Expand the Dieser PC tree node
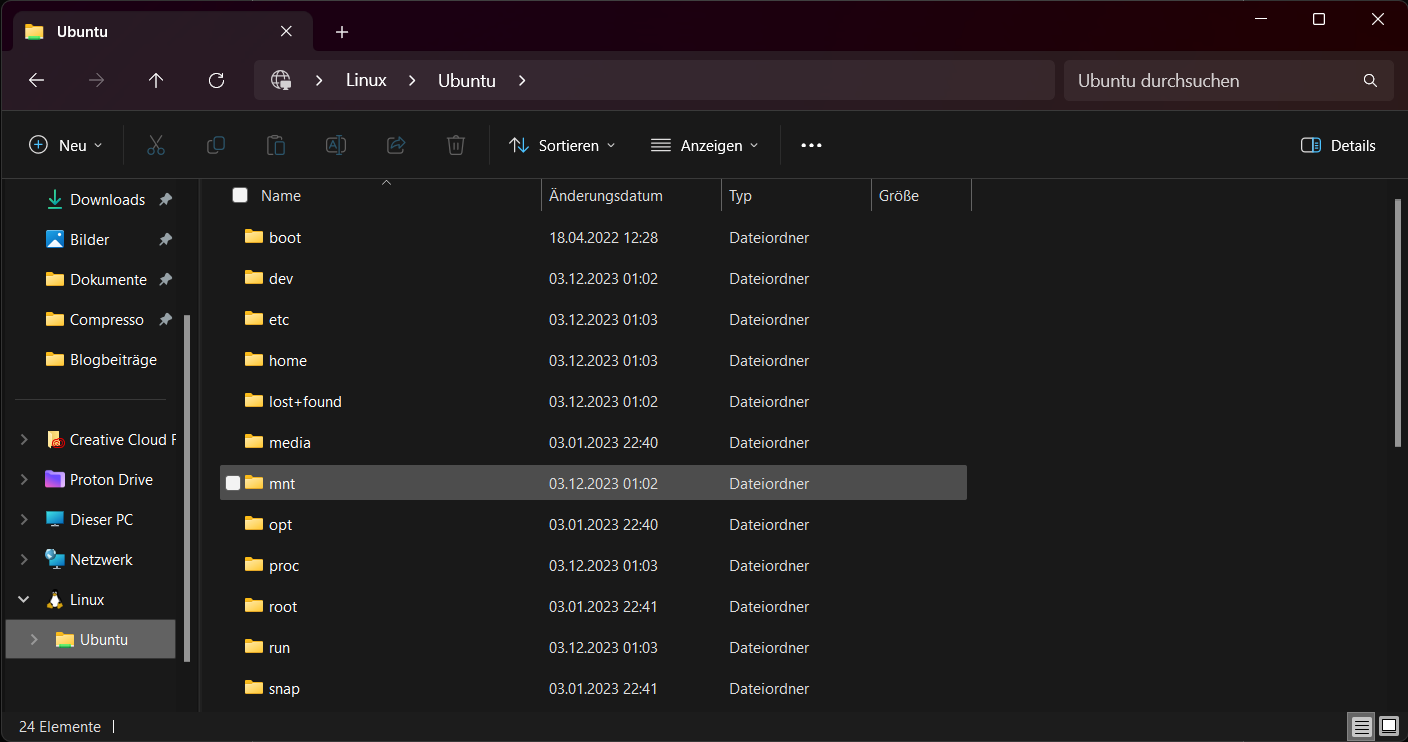The width and height of the screenshot is (1408, 742). 25,520
